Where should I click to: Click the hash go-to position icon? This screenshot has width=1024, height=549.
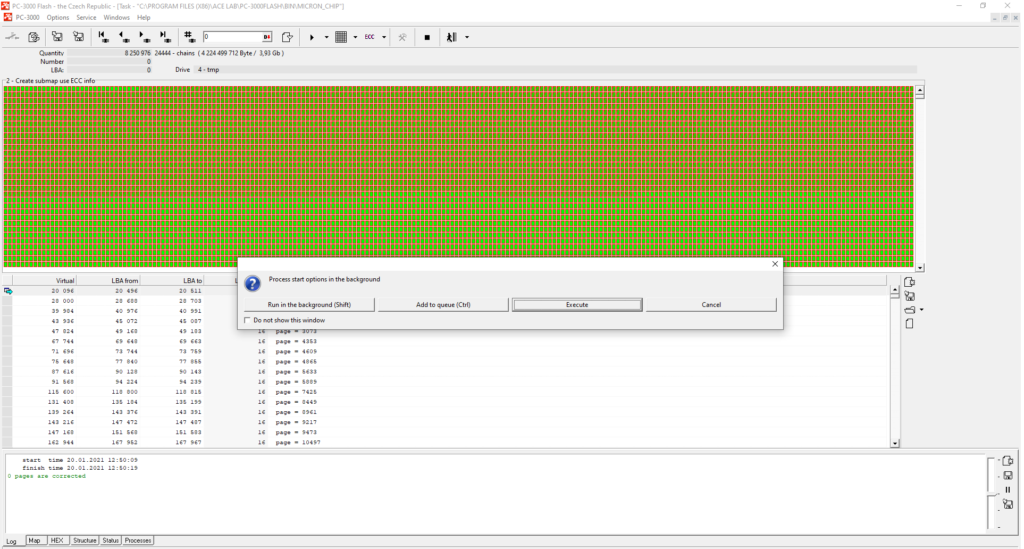190,37
